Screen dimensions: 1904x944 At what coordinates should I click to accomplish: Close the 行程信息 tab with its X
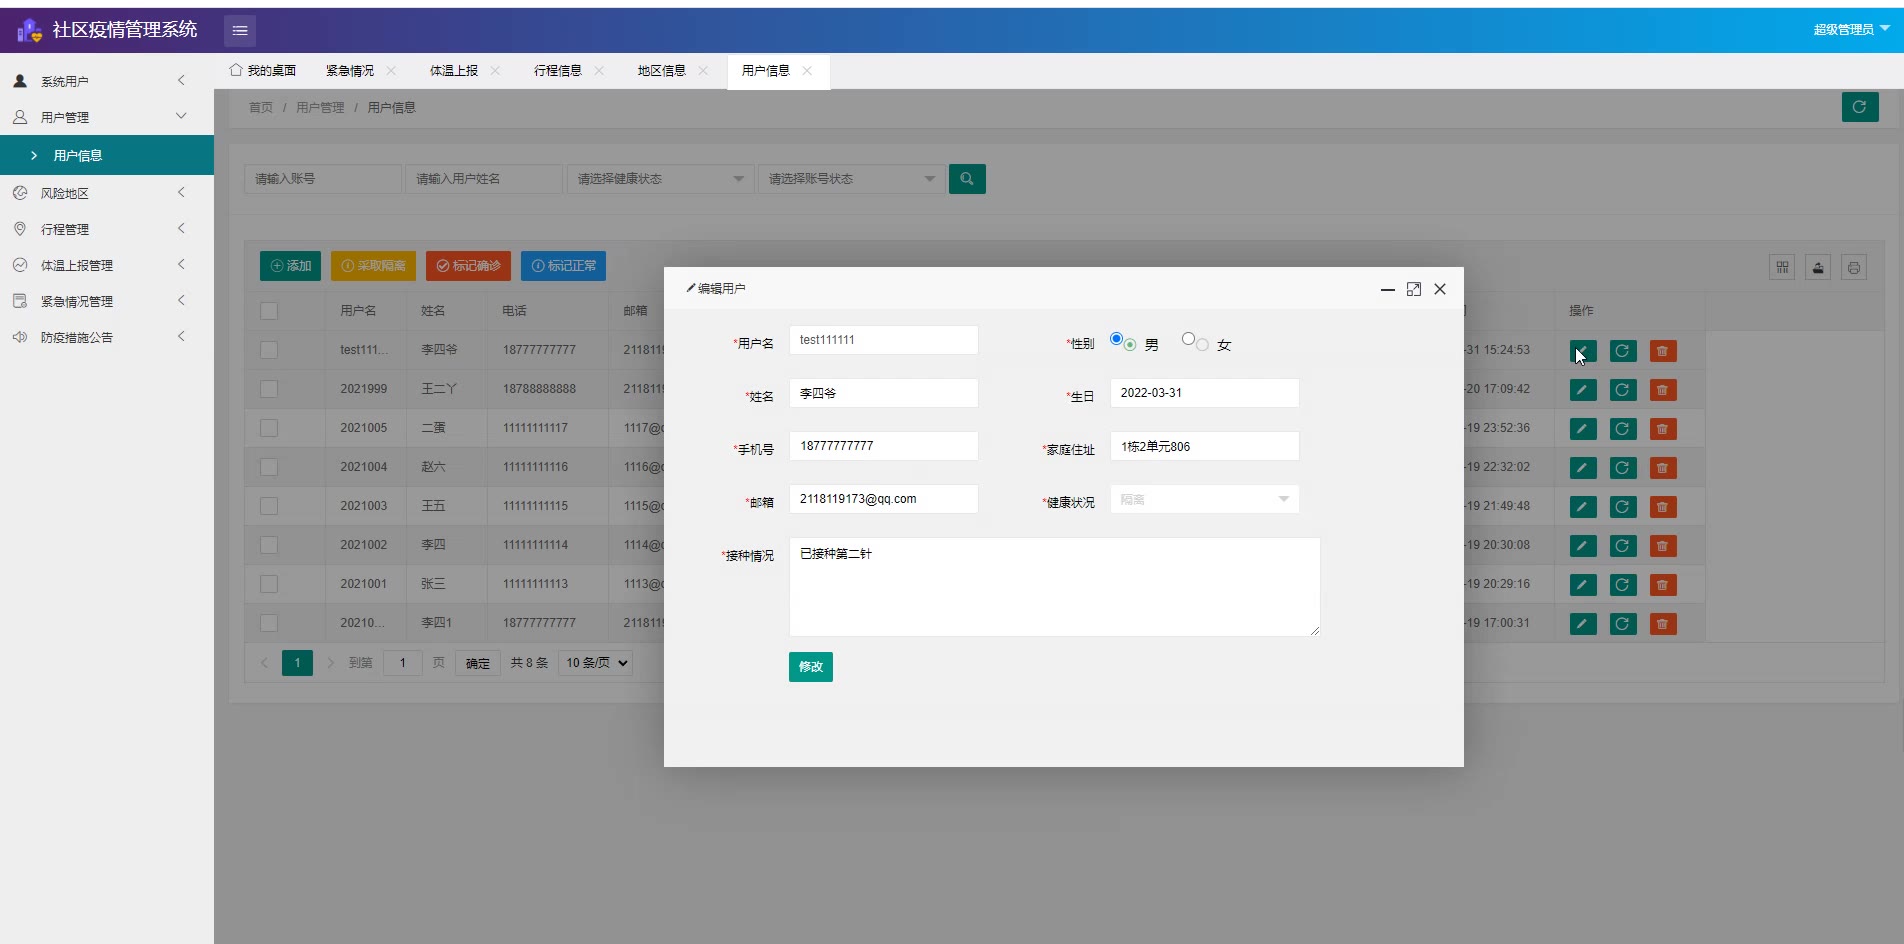click(599, 71)
